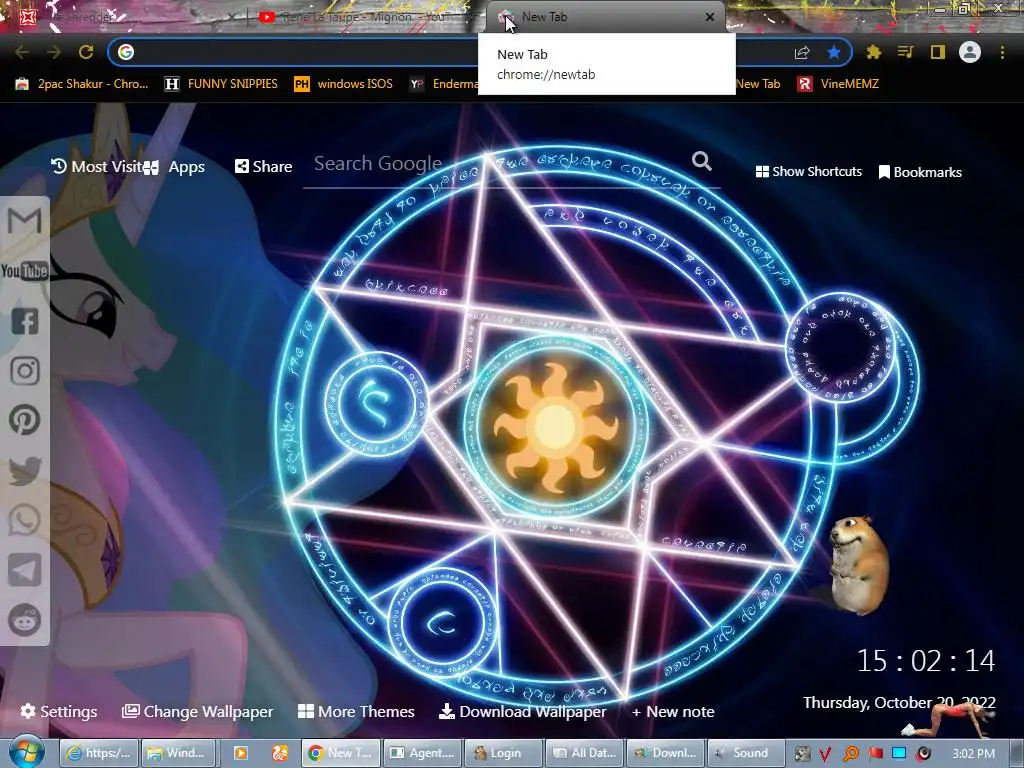The height and width of the screenshot is (768, 1024).
Task: Click Change Wallpaper
Action: pos(198,712)
